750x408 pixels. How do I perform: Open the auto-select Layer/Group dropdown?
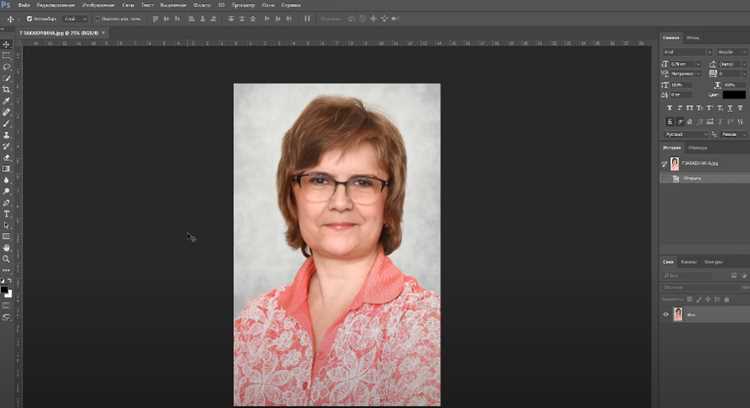tap(76, 19)
